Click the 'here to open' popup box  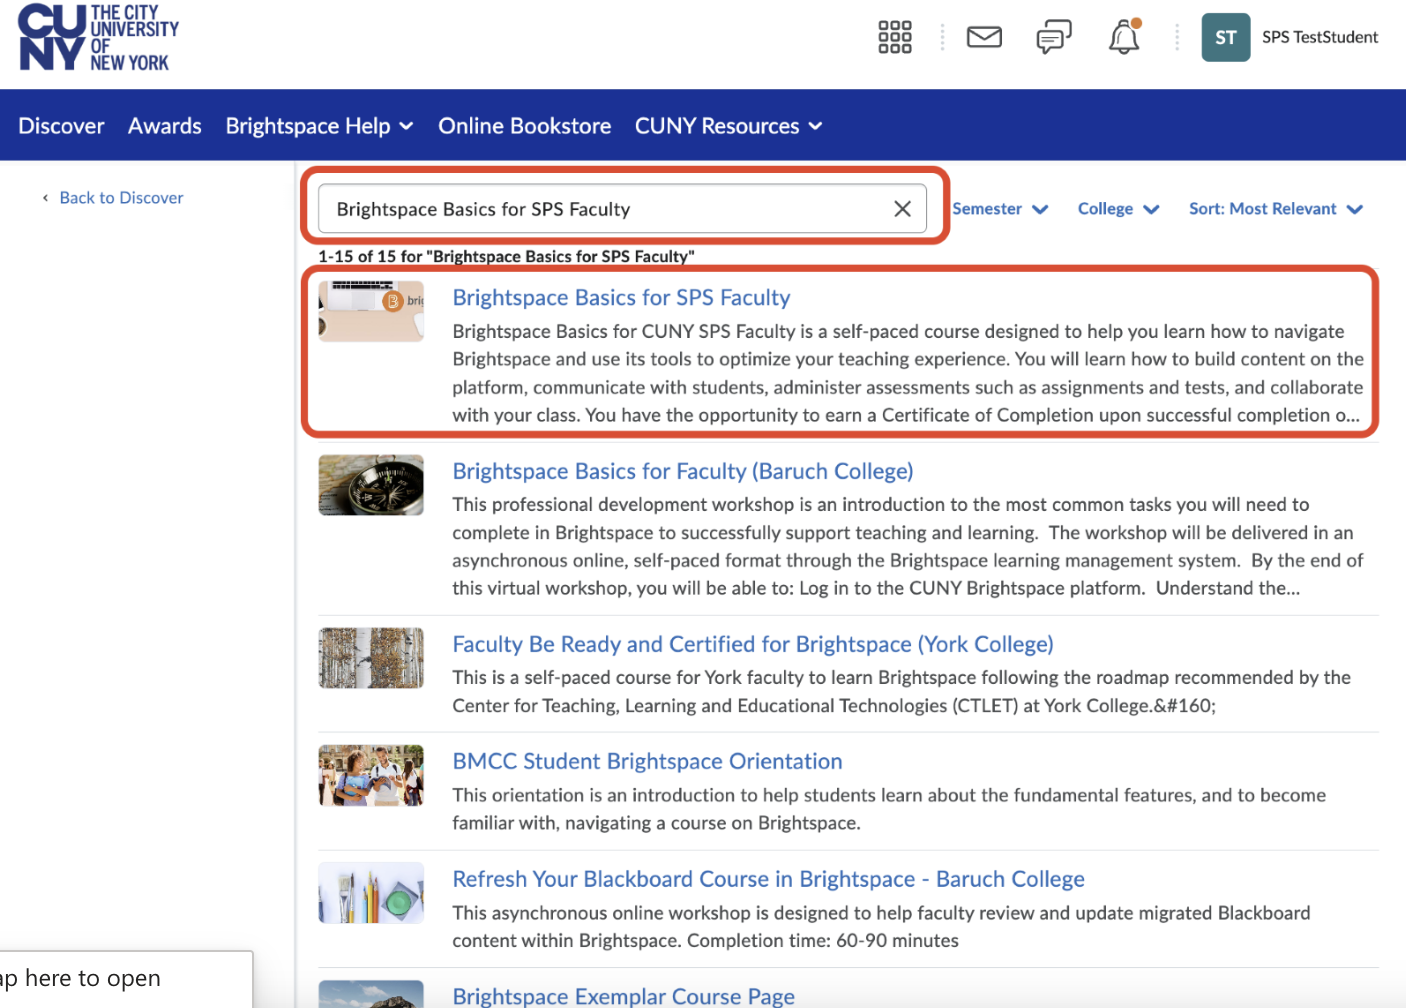126,979
